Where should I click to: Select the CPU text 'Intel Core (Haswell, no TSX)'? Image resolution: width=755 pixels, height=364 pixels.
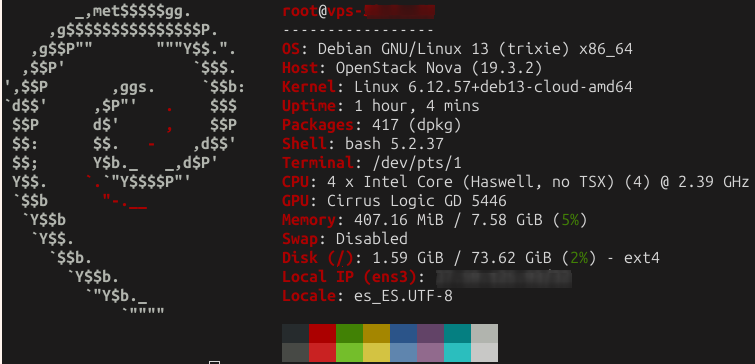(489, 182)
